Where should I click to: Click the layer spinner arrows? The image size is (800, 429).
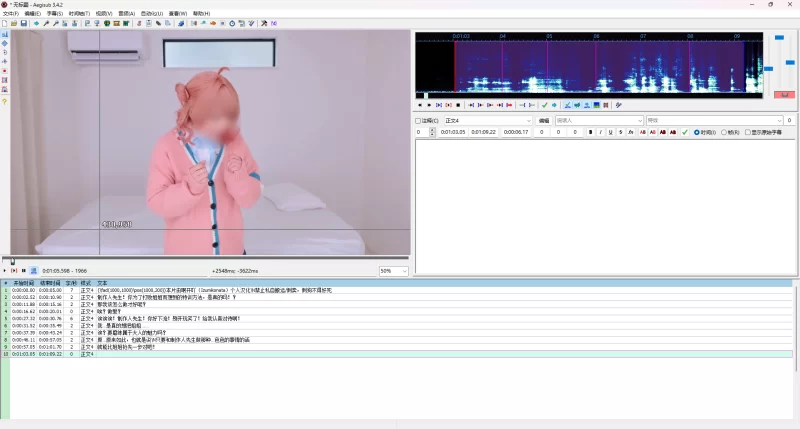tap(432, 132)
